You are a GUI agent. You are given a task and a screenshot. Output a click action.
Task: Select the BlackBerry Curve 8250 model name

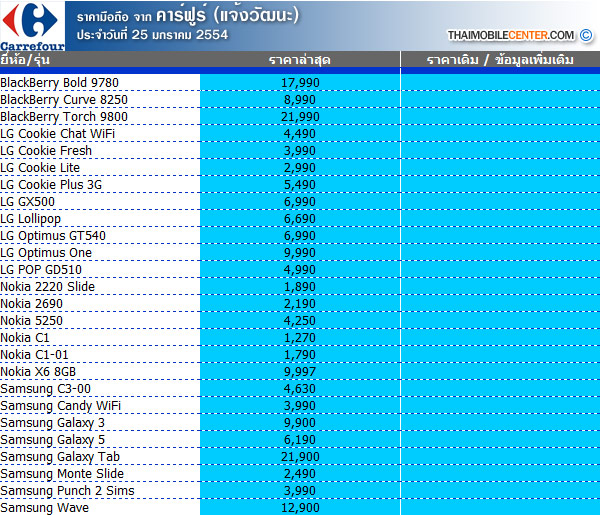[64, 100]
